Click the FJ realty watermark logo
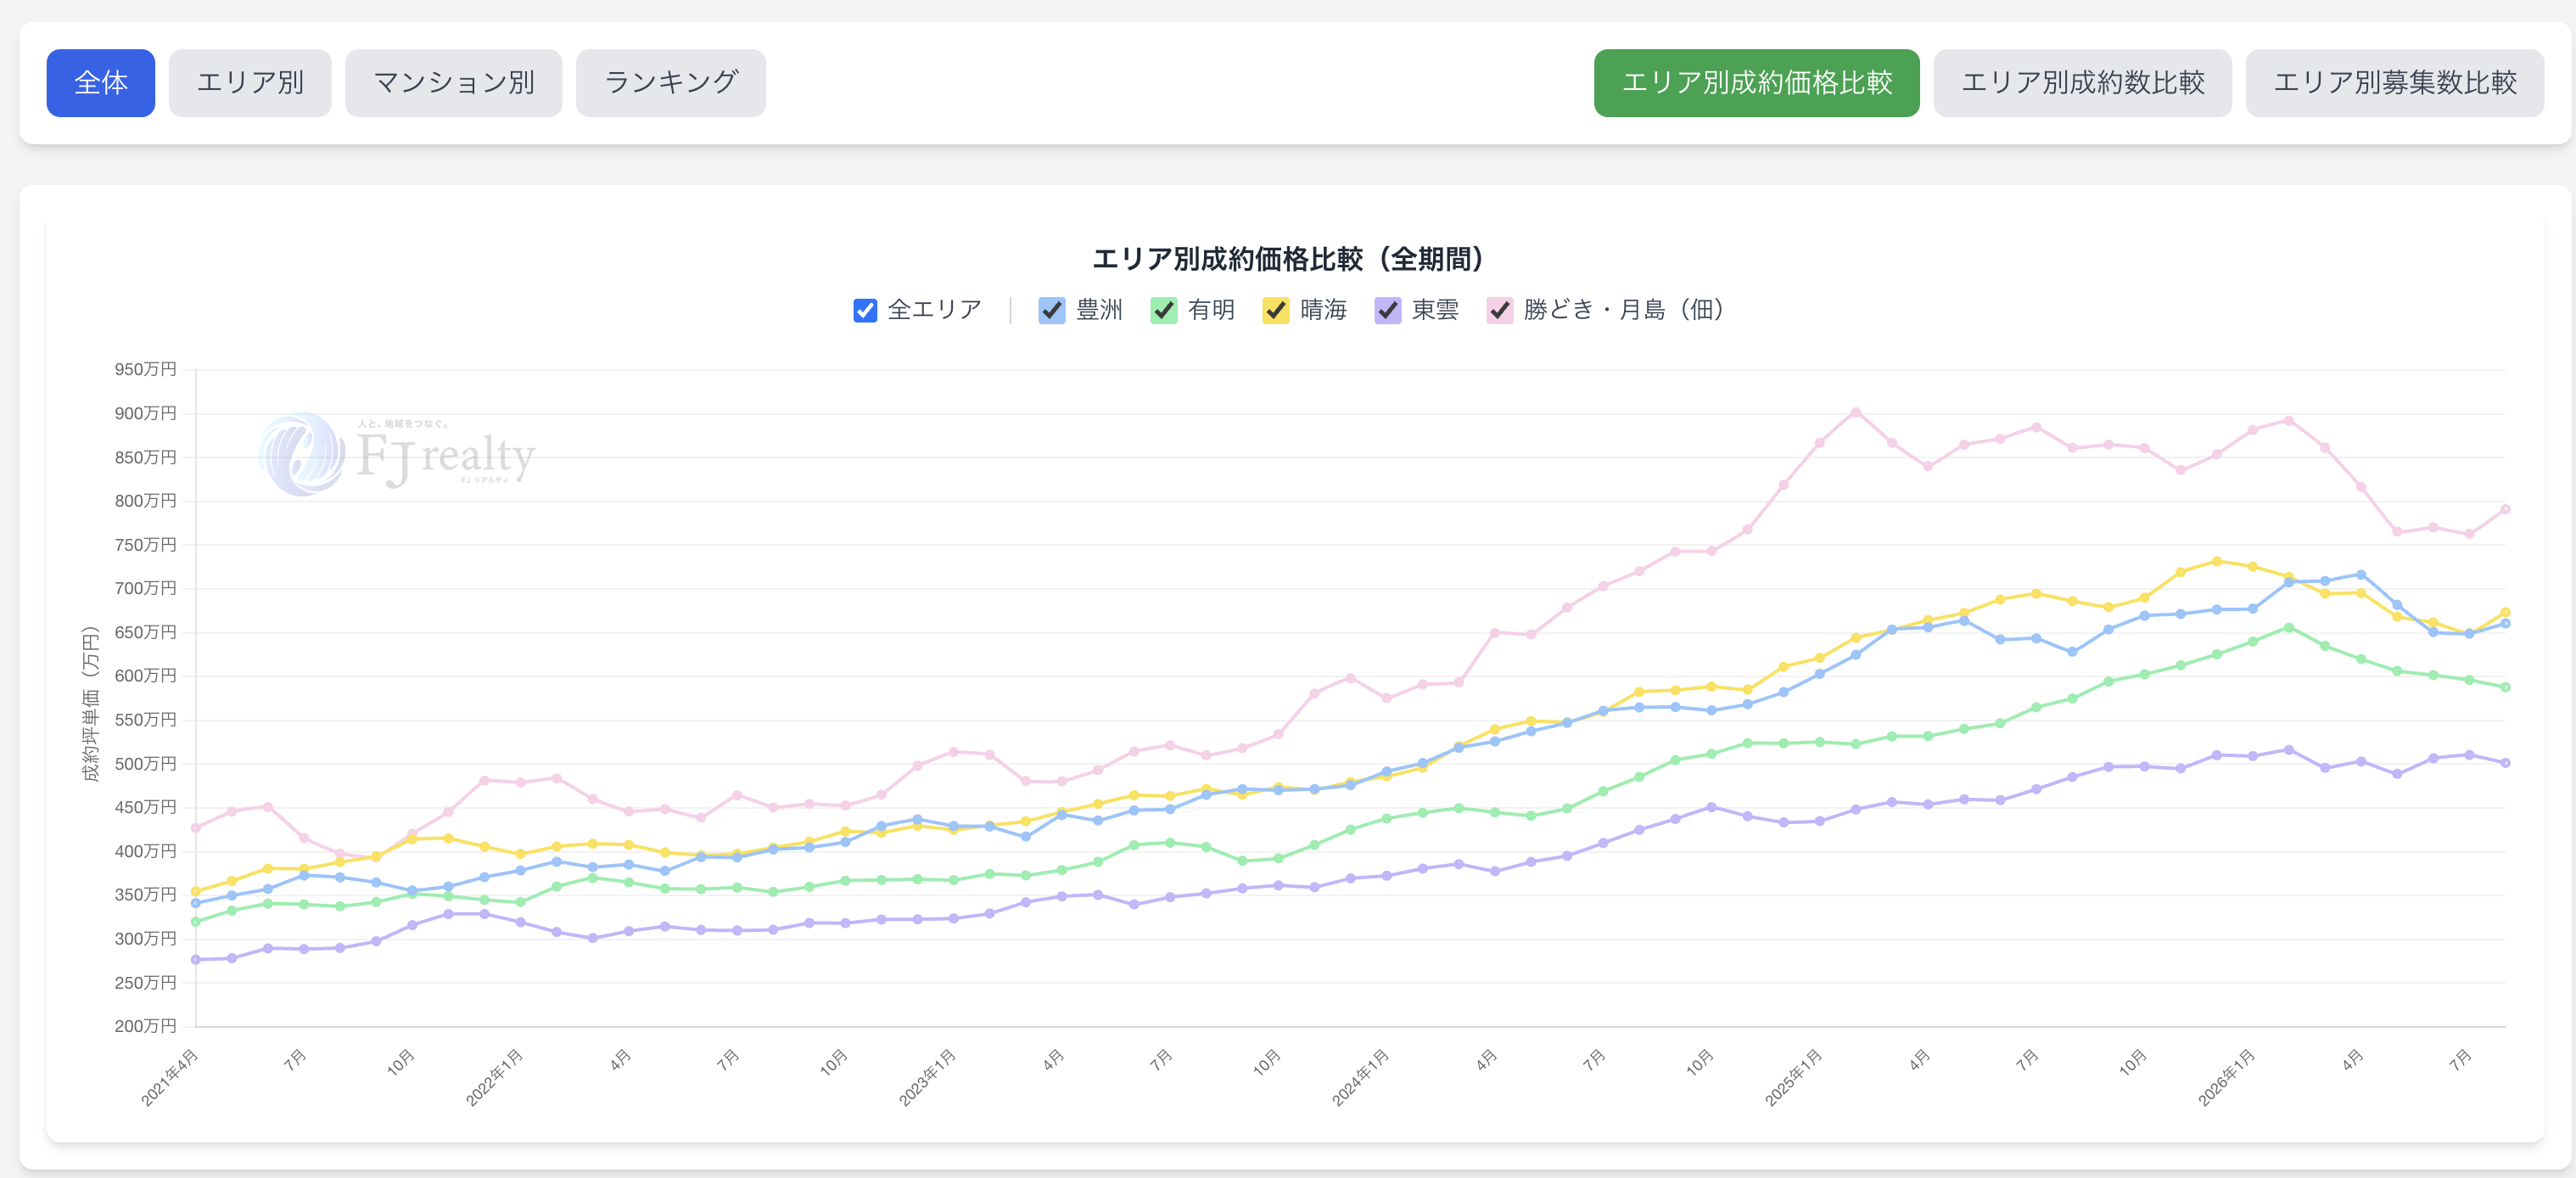2576x1178 pixels. coord(397,455)
